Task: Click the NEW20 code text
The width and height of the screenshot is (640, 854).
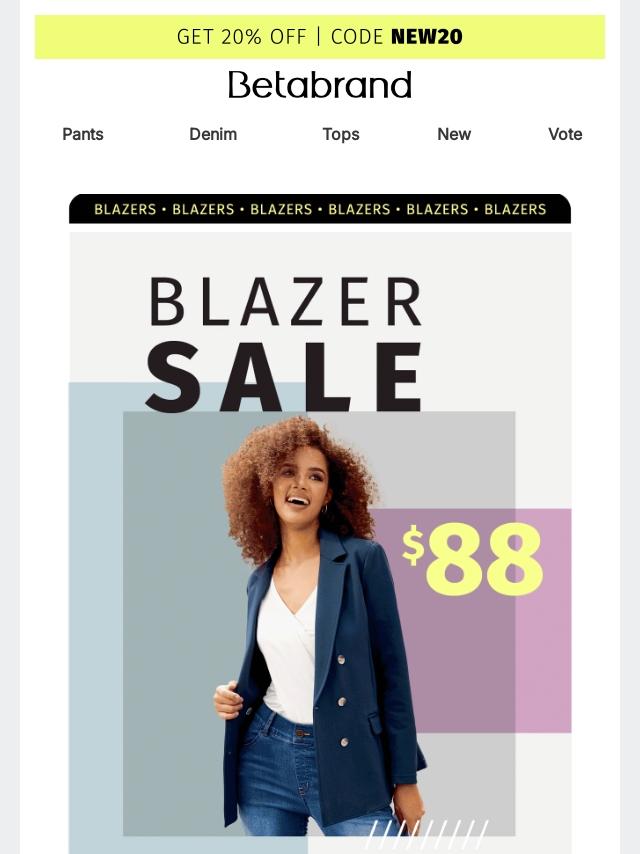Action: [426, 37]
